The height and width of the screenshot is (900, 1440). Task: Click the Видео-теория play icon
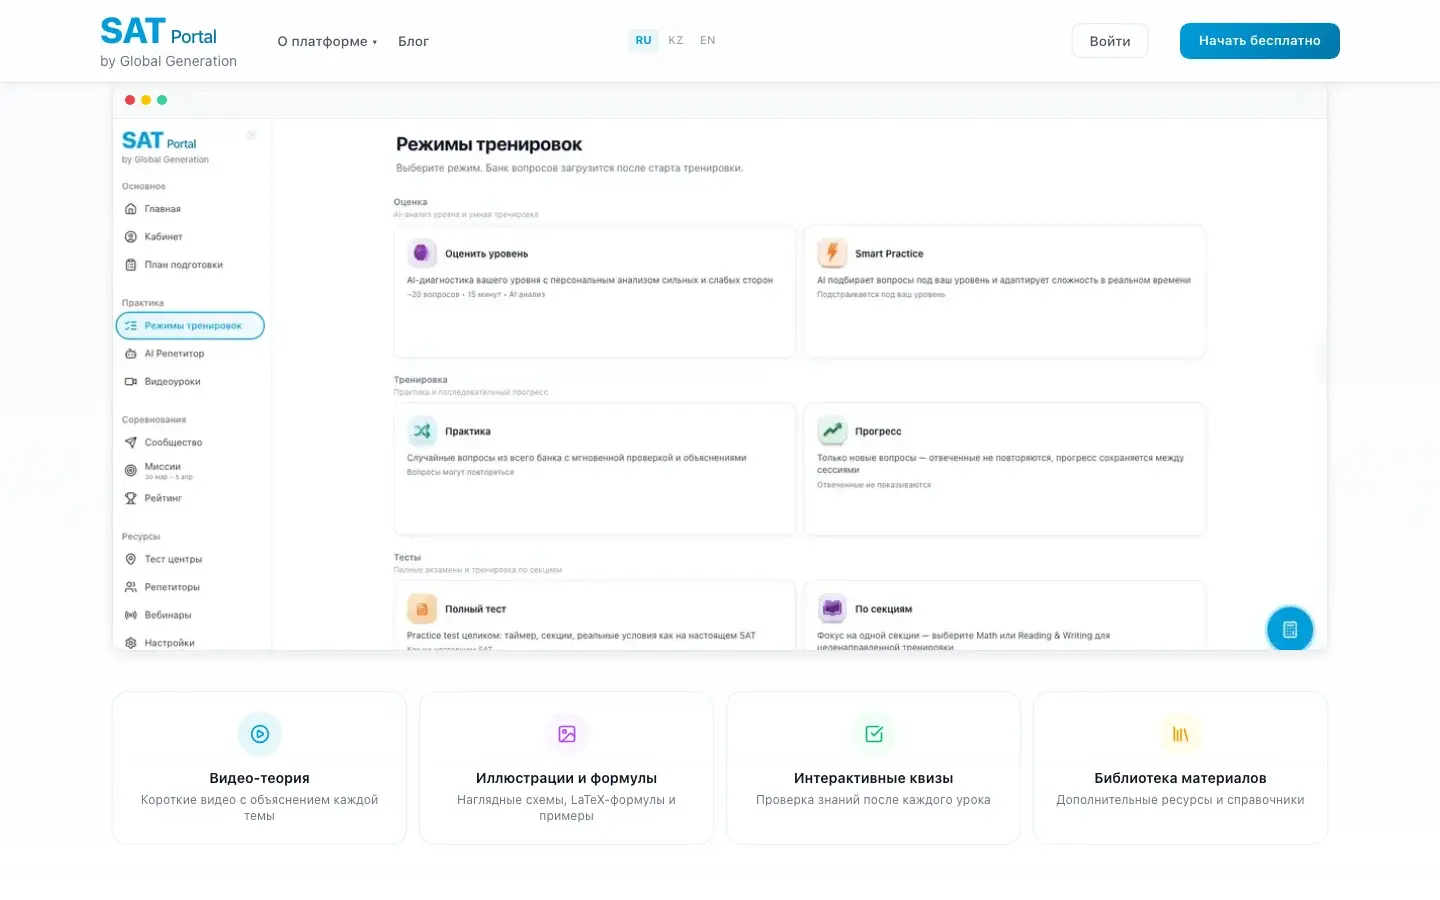click(260, 734)
